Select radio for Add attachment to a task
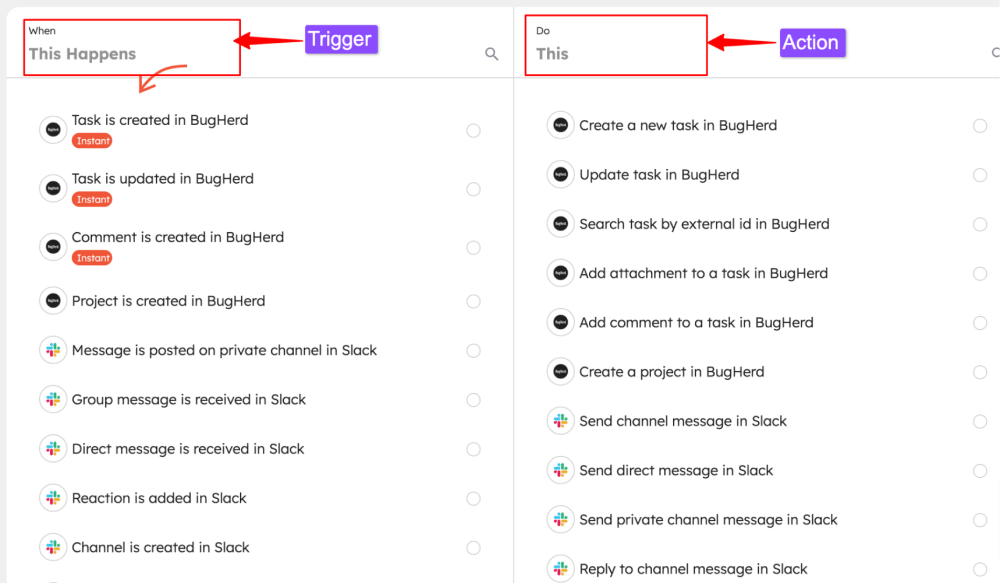The height and width of the screenshot is (583, 1000). [980, 273]
